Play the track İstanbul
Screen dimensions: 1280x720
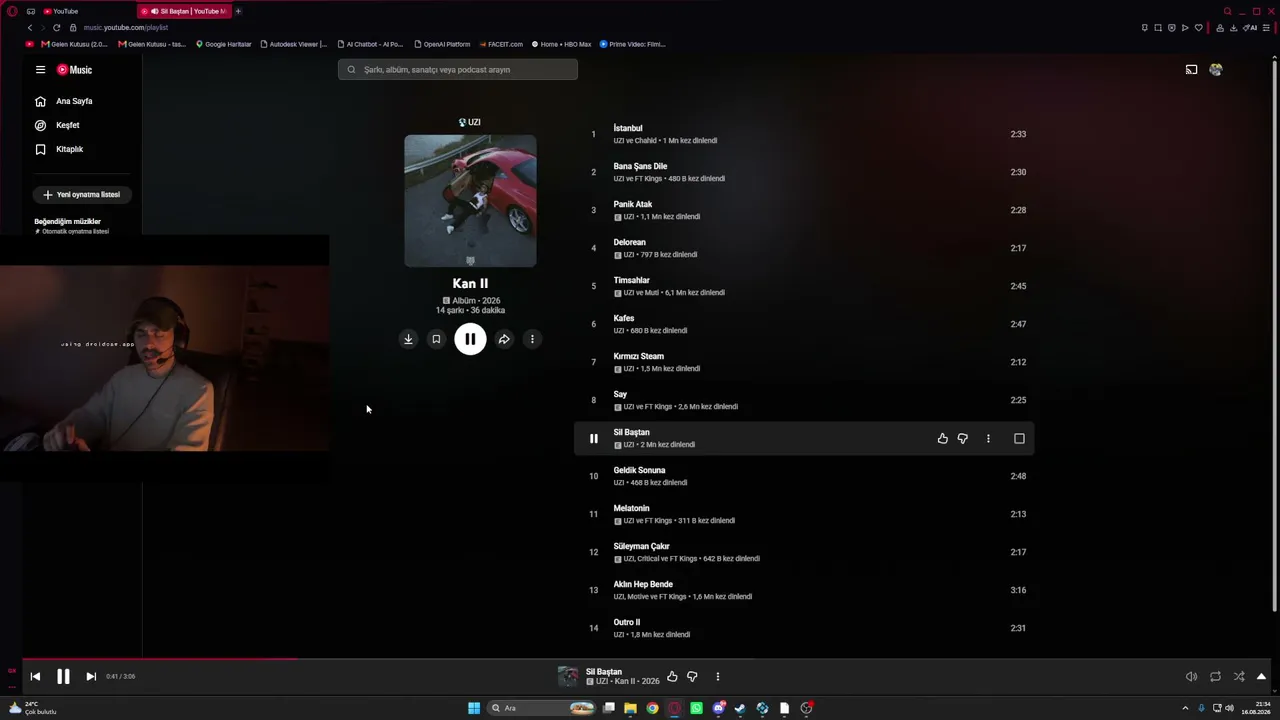click(628, 128)
